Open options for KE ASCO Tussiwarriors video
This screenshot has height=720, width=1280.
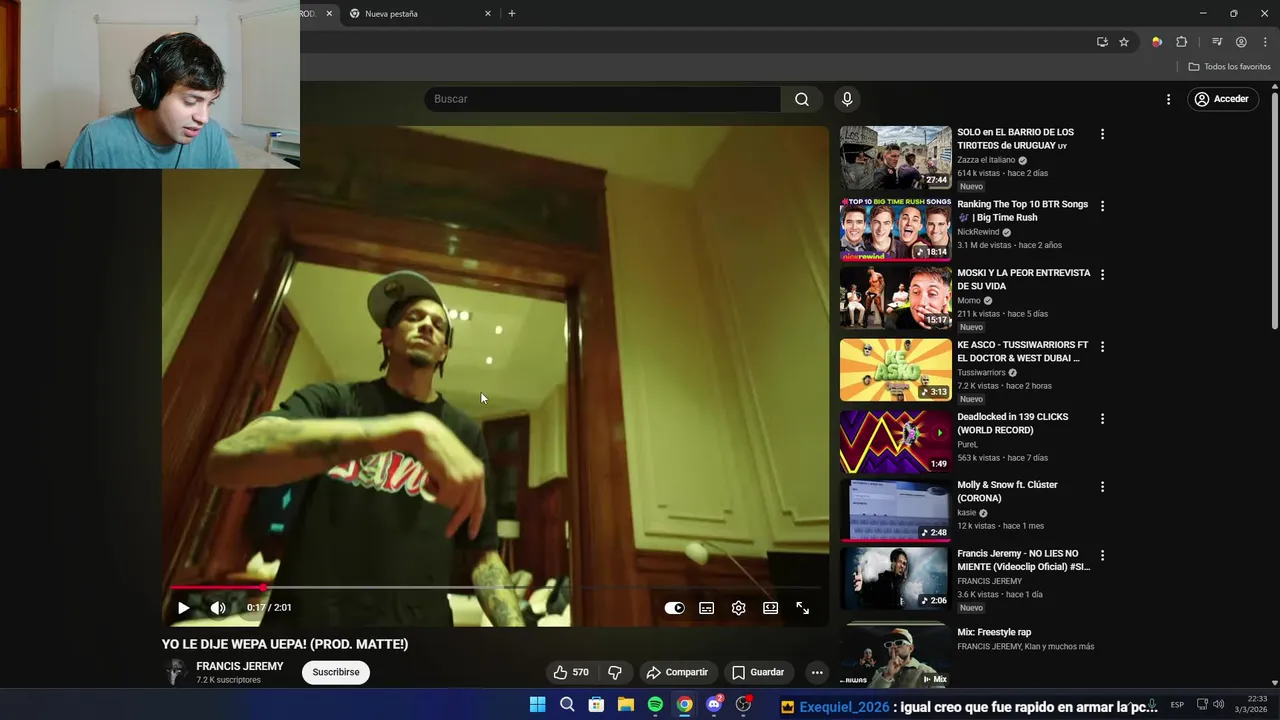point(1102,347)
